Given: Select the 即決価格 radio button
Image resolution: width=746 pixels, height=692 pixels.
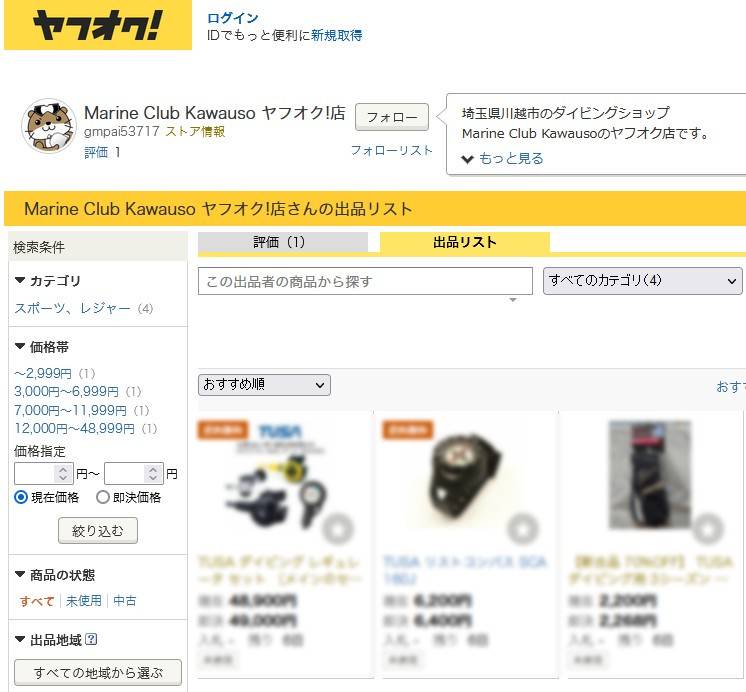Looking at the screenshot, I should (103, 497).
